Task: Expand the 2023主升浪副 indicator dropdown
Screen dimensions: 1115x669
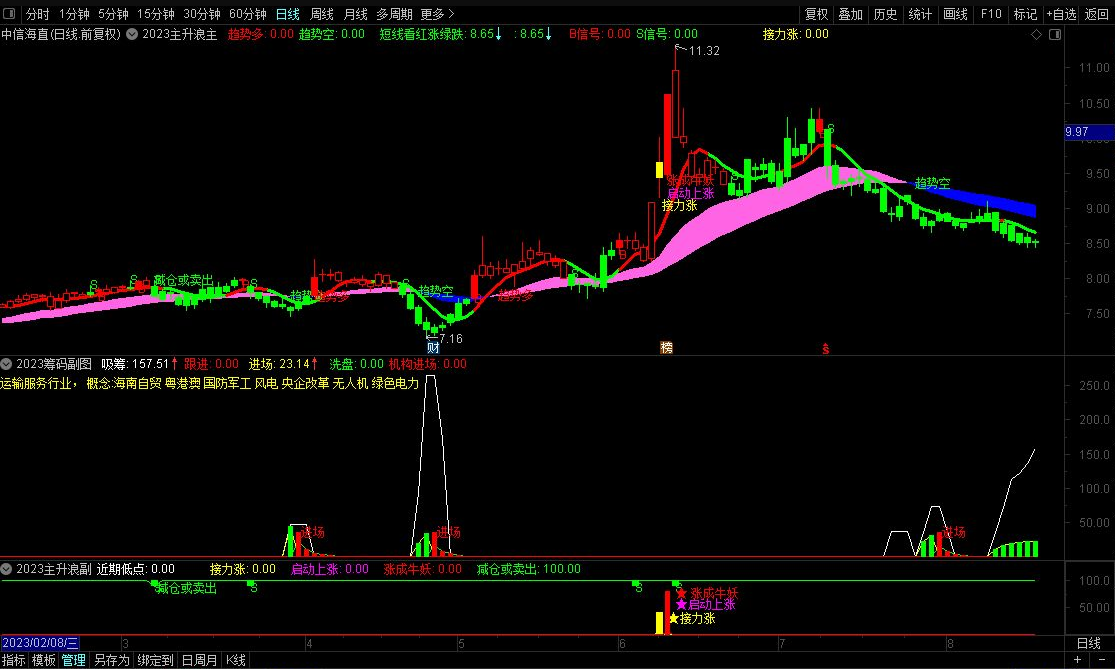Action: pyautogui.click(x=6, y=569)
